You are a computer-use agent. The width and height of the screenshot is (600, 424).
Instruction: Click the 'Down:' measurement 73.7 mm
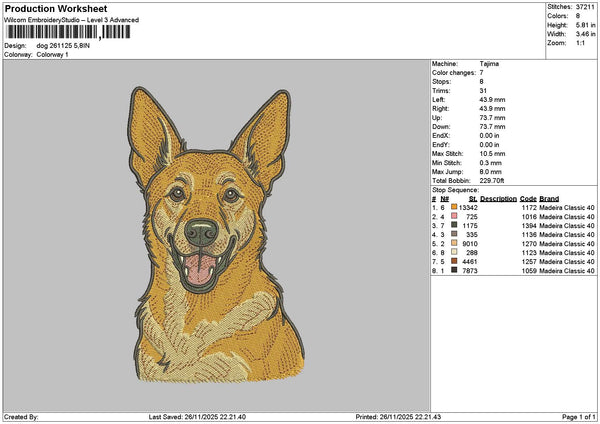pyautogui.click(x=492, y=127)
